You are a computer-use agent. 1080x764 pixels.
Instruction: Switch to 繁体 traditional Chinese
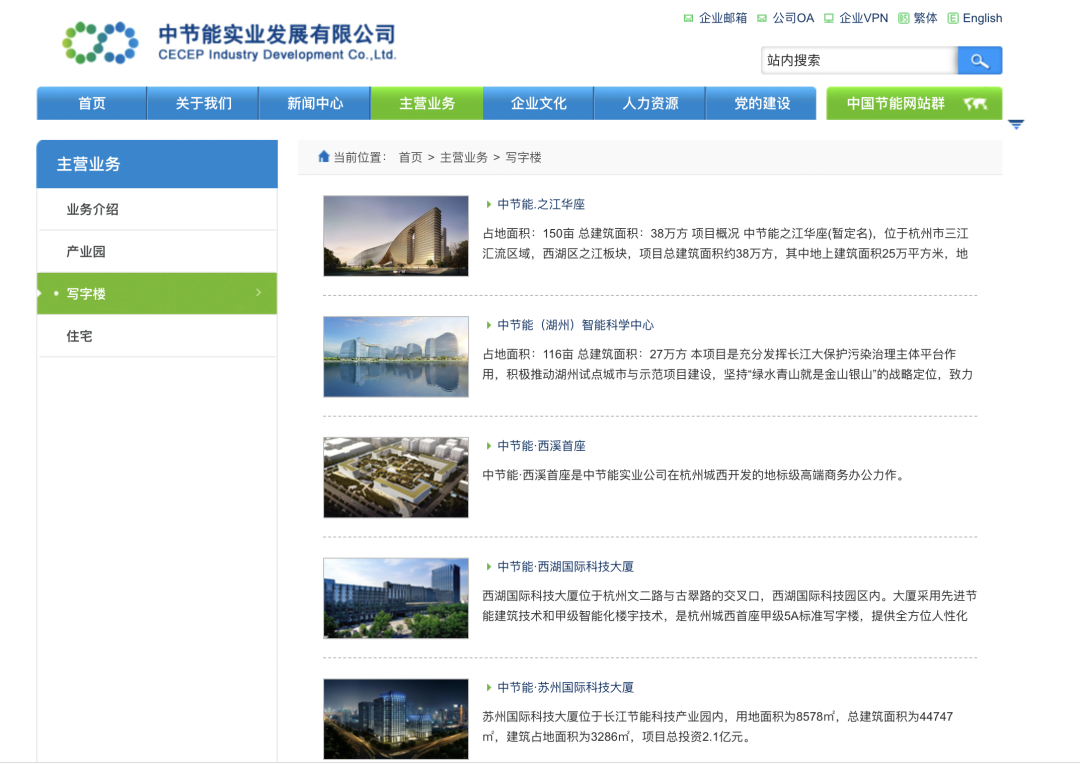pyautogui.click(x=925, y=19)
